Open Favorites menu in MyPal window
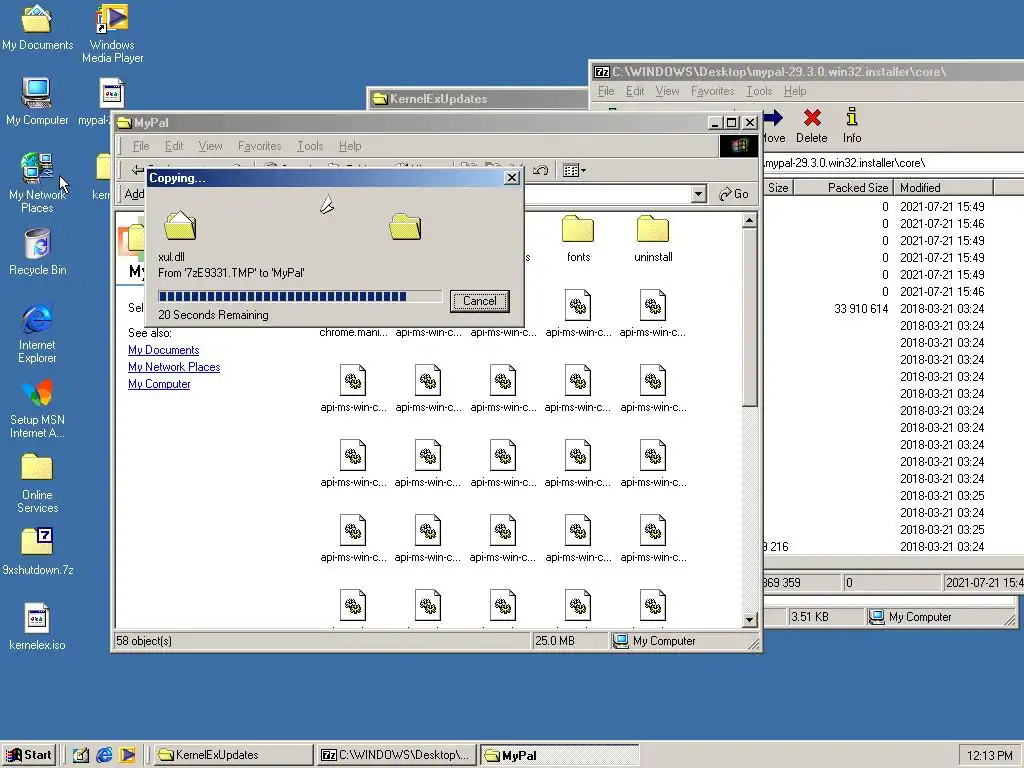Screen dimensions: 1024x768 (x=259, y=146)
